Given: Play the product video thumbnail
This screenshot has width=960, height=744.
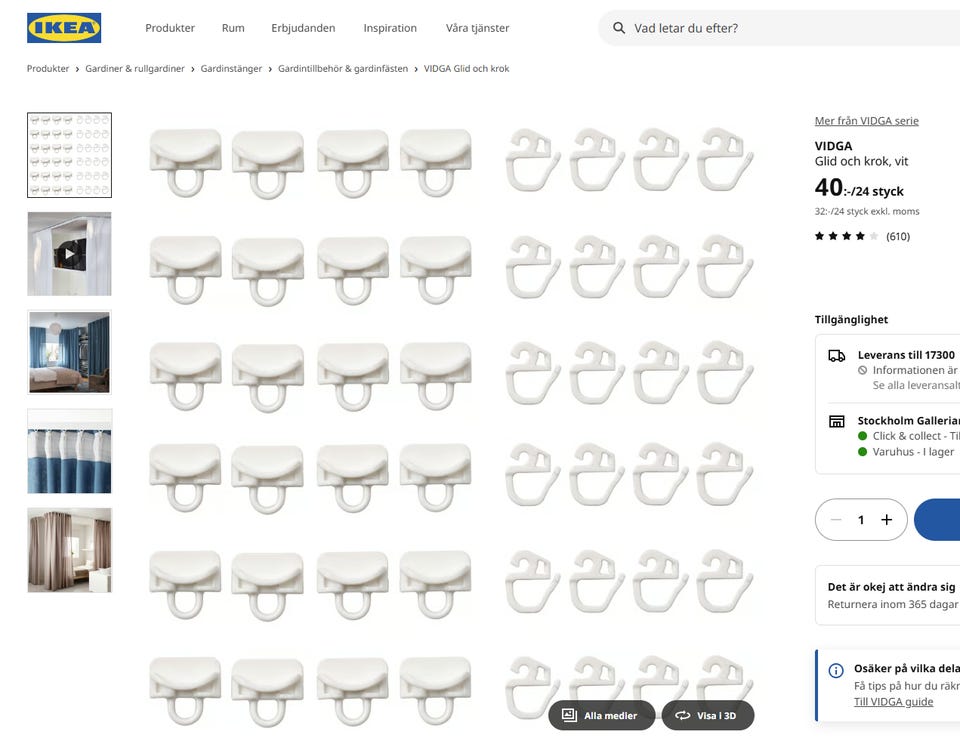Looking at the screenshot, I should click(x=69, y=254).
